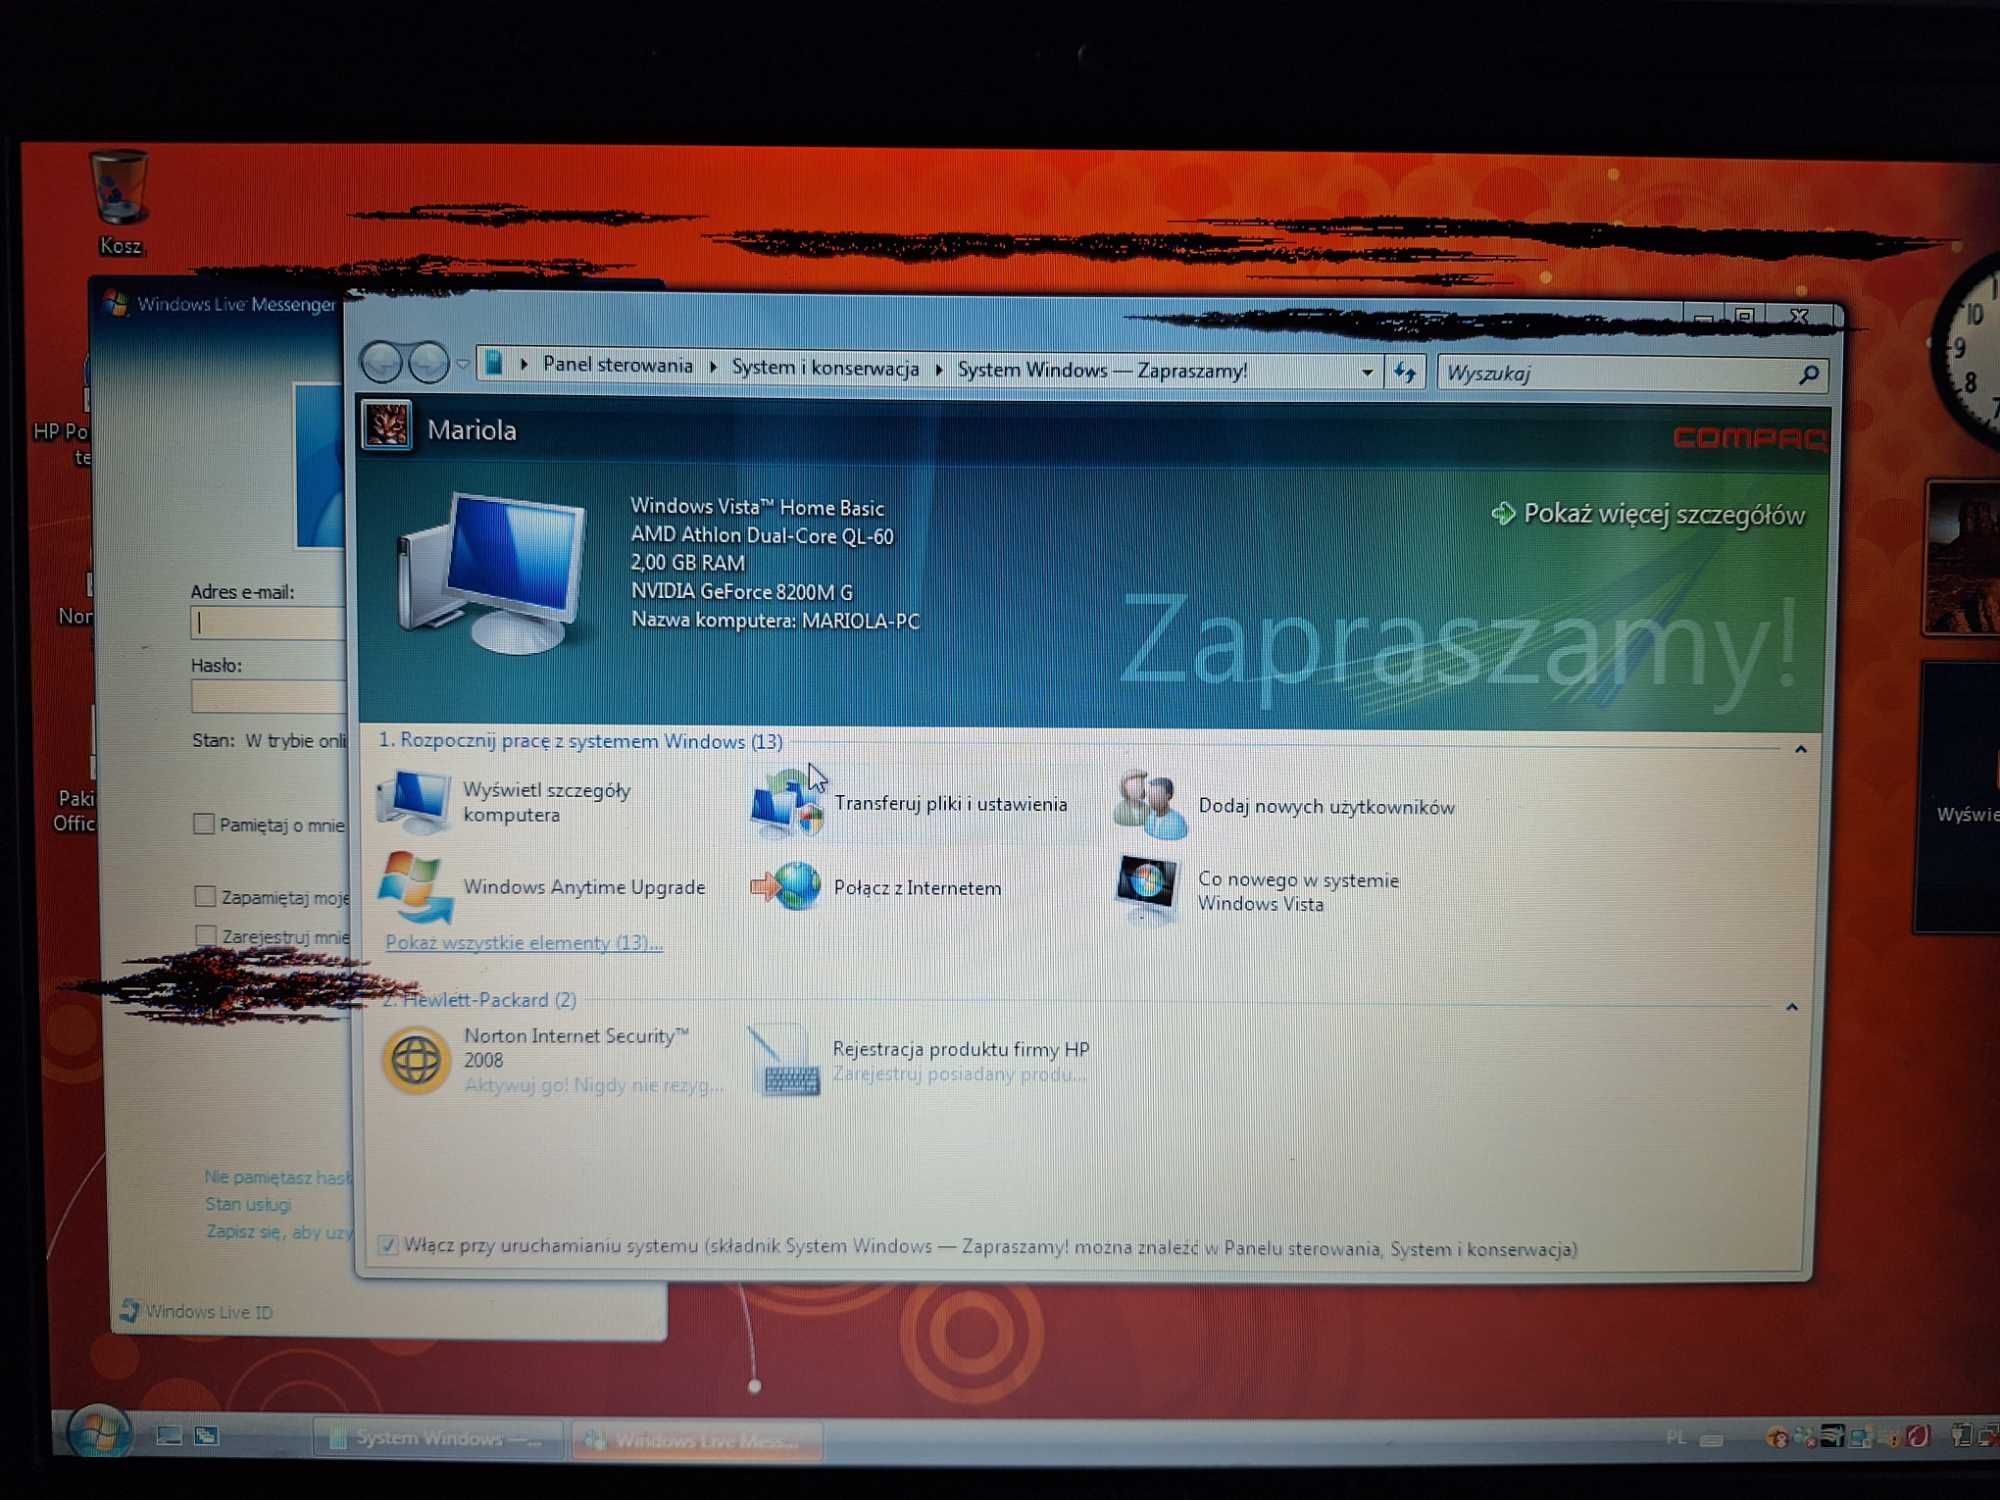
Task: Click Windows Live Messenger title bar icon
Action: pyautogui.click(x=116, y=303)
